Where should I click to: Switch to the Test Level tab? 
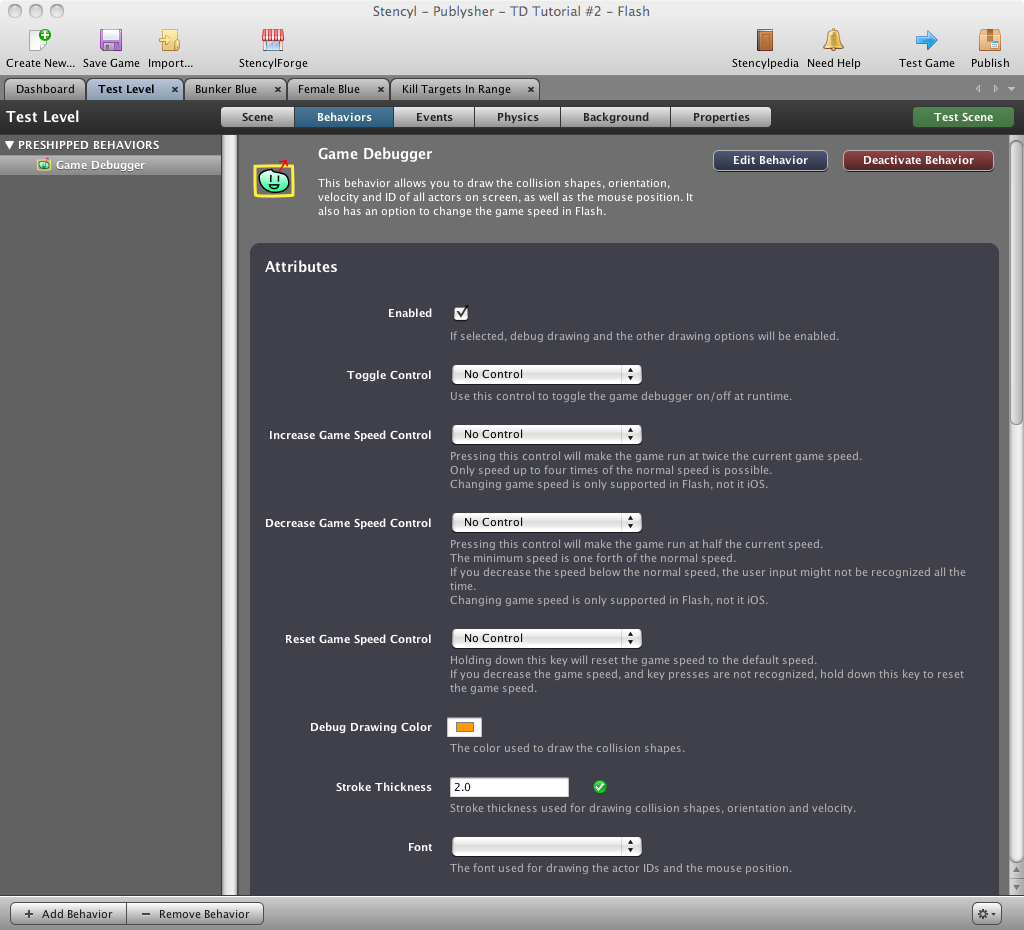point(126,89)
